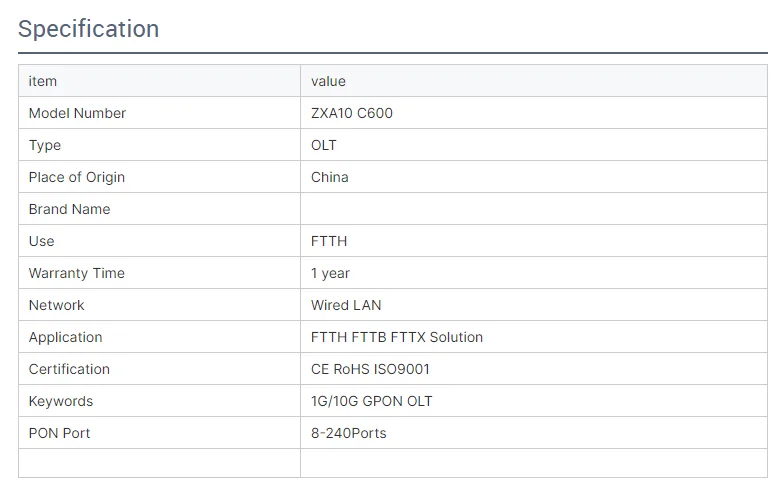Select the 'item' column header

160,81
